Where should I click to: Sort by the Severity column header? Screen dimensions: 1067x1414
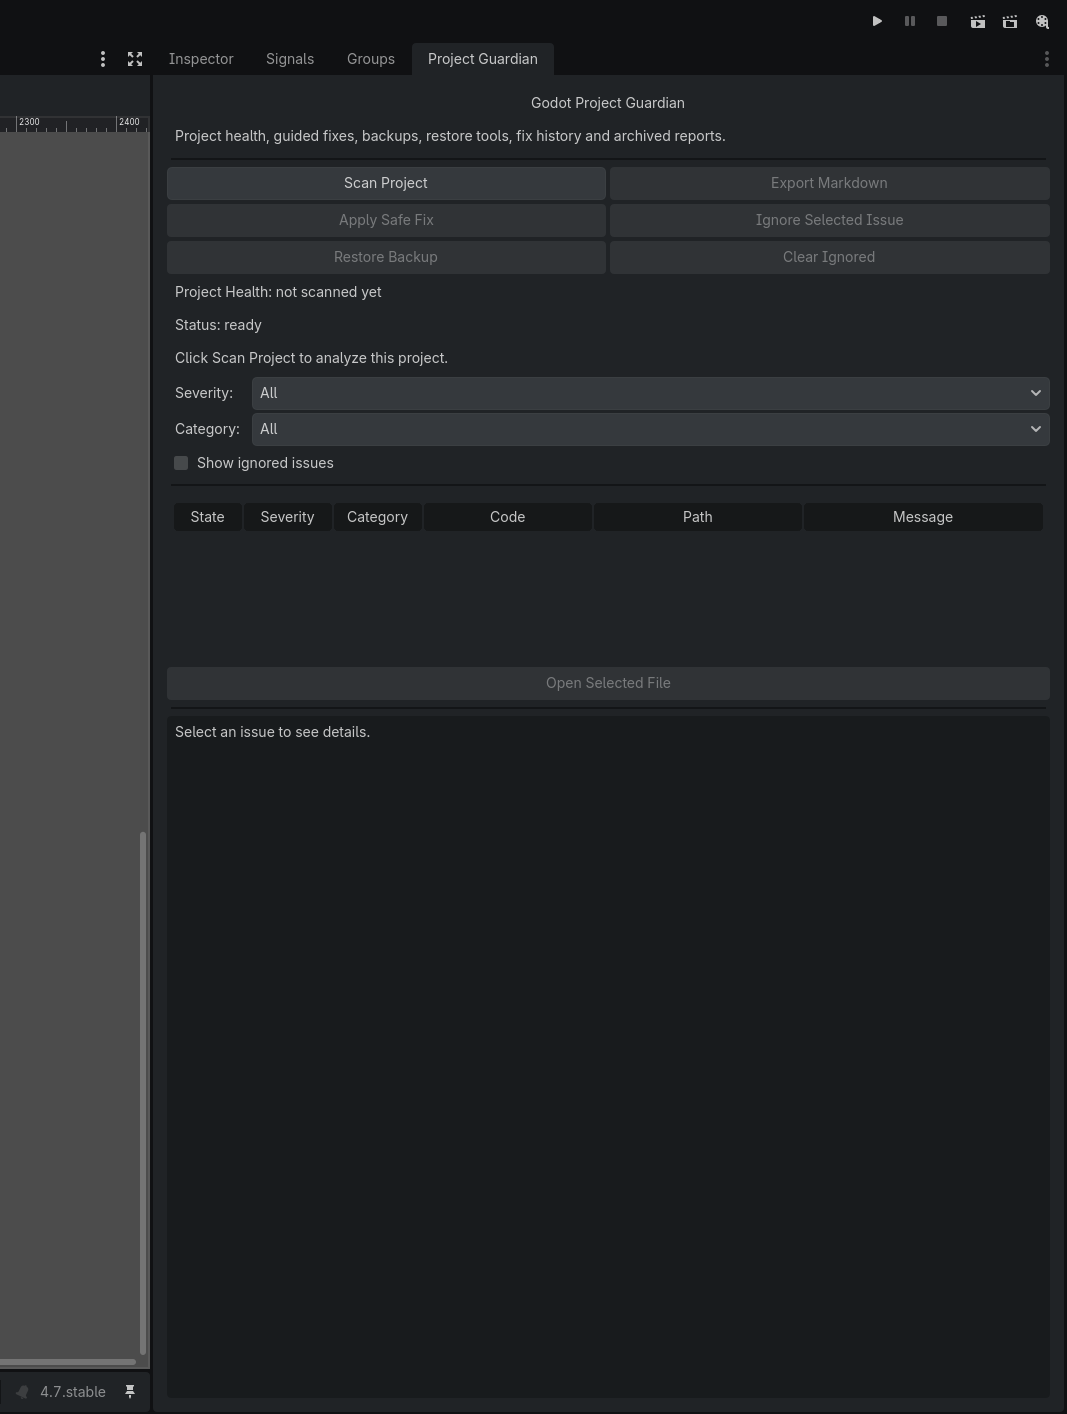click(287, 517)
